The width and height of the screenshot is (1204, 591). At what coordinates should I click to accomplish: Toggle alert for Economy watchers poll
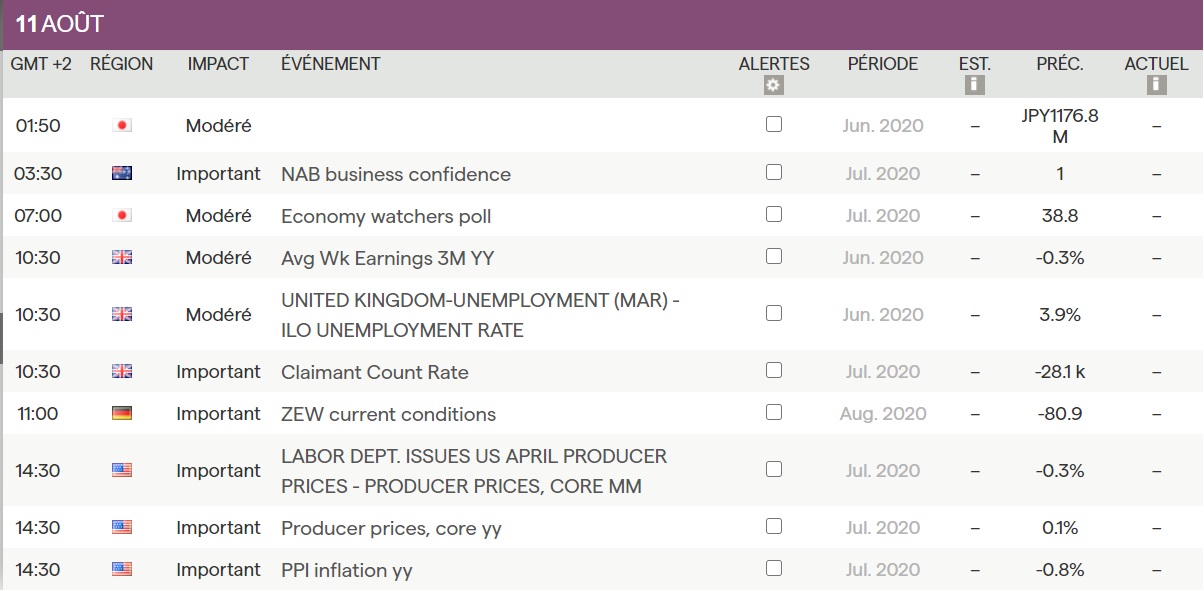pyautogui.click(x=773, y=214)
